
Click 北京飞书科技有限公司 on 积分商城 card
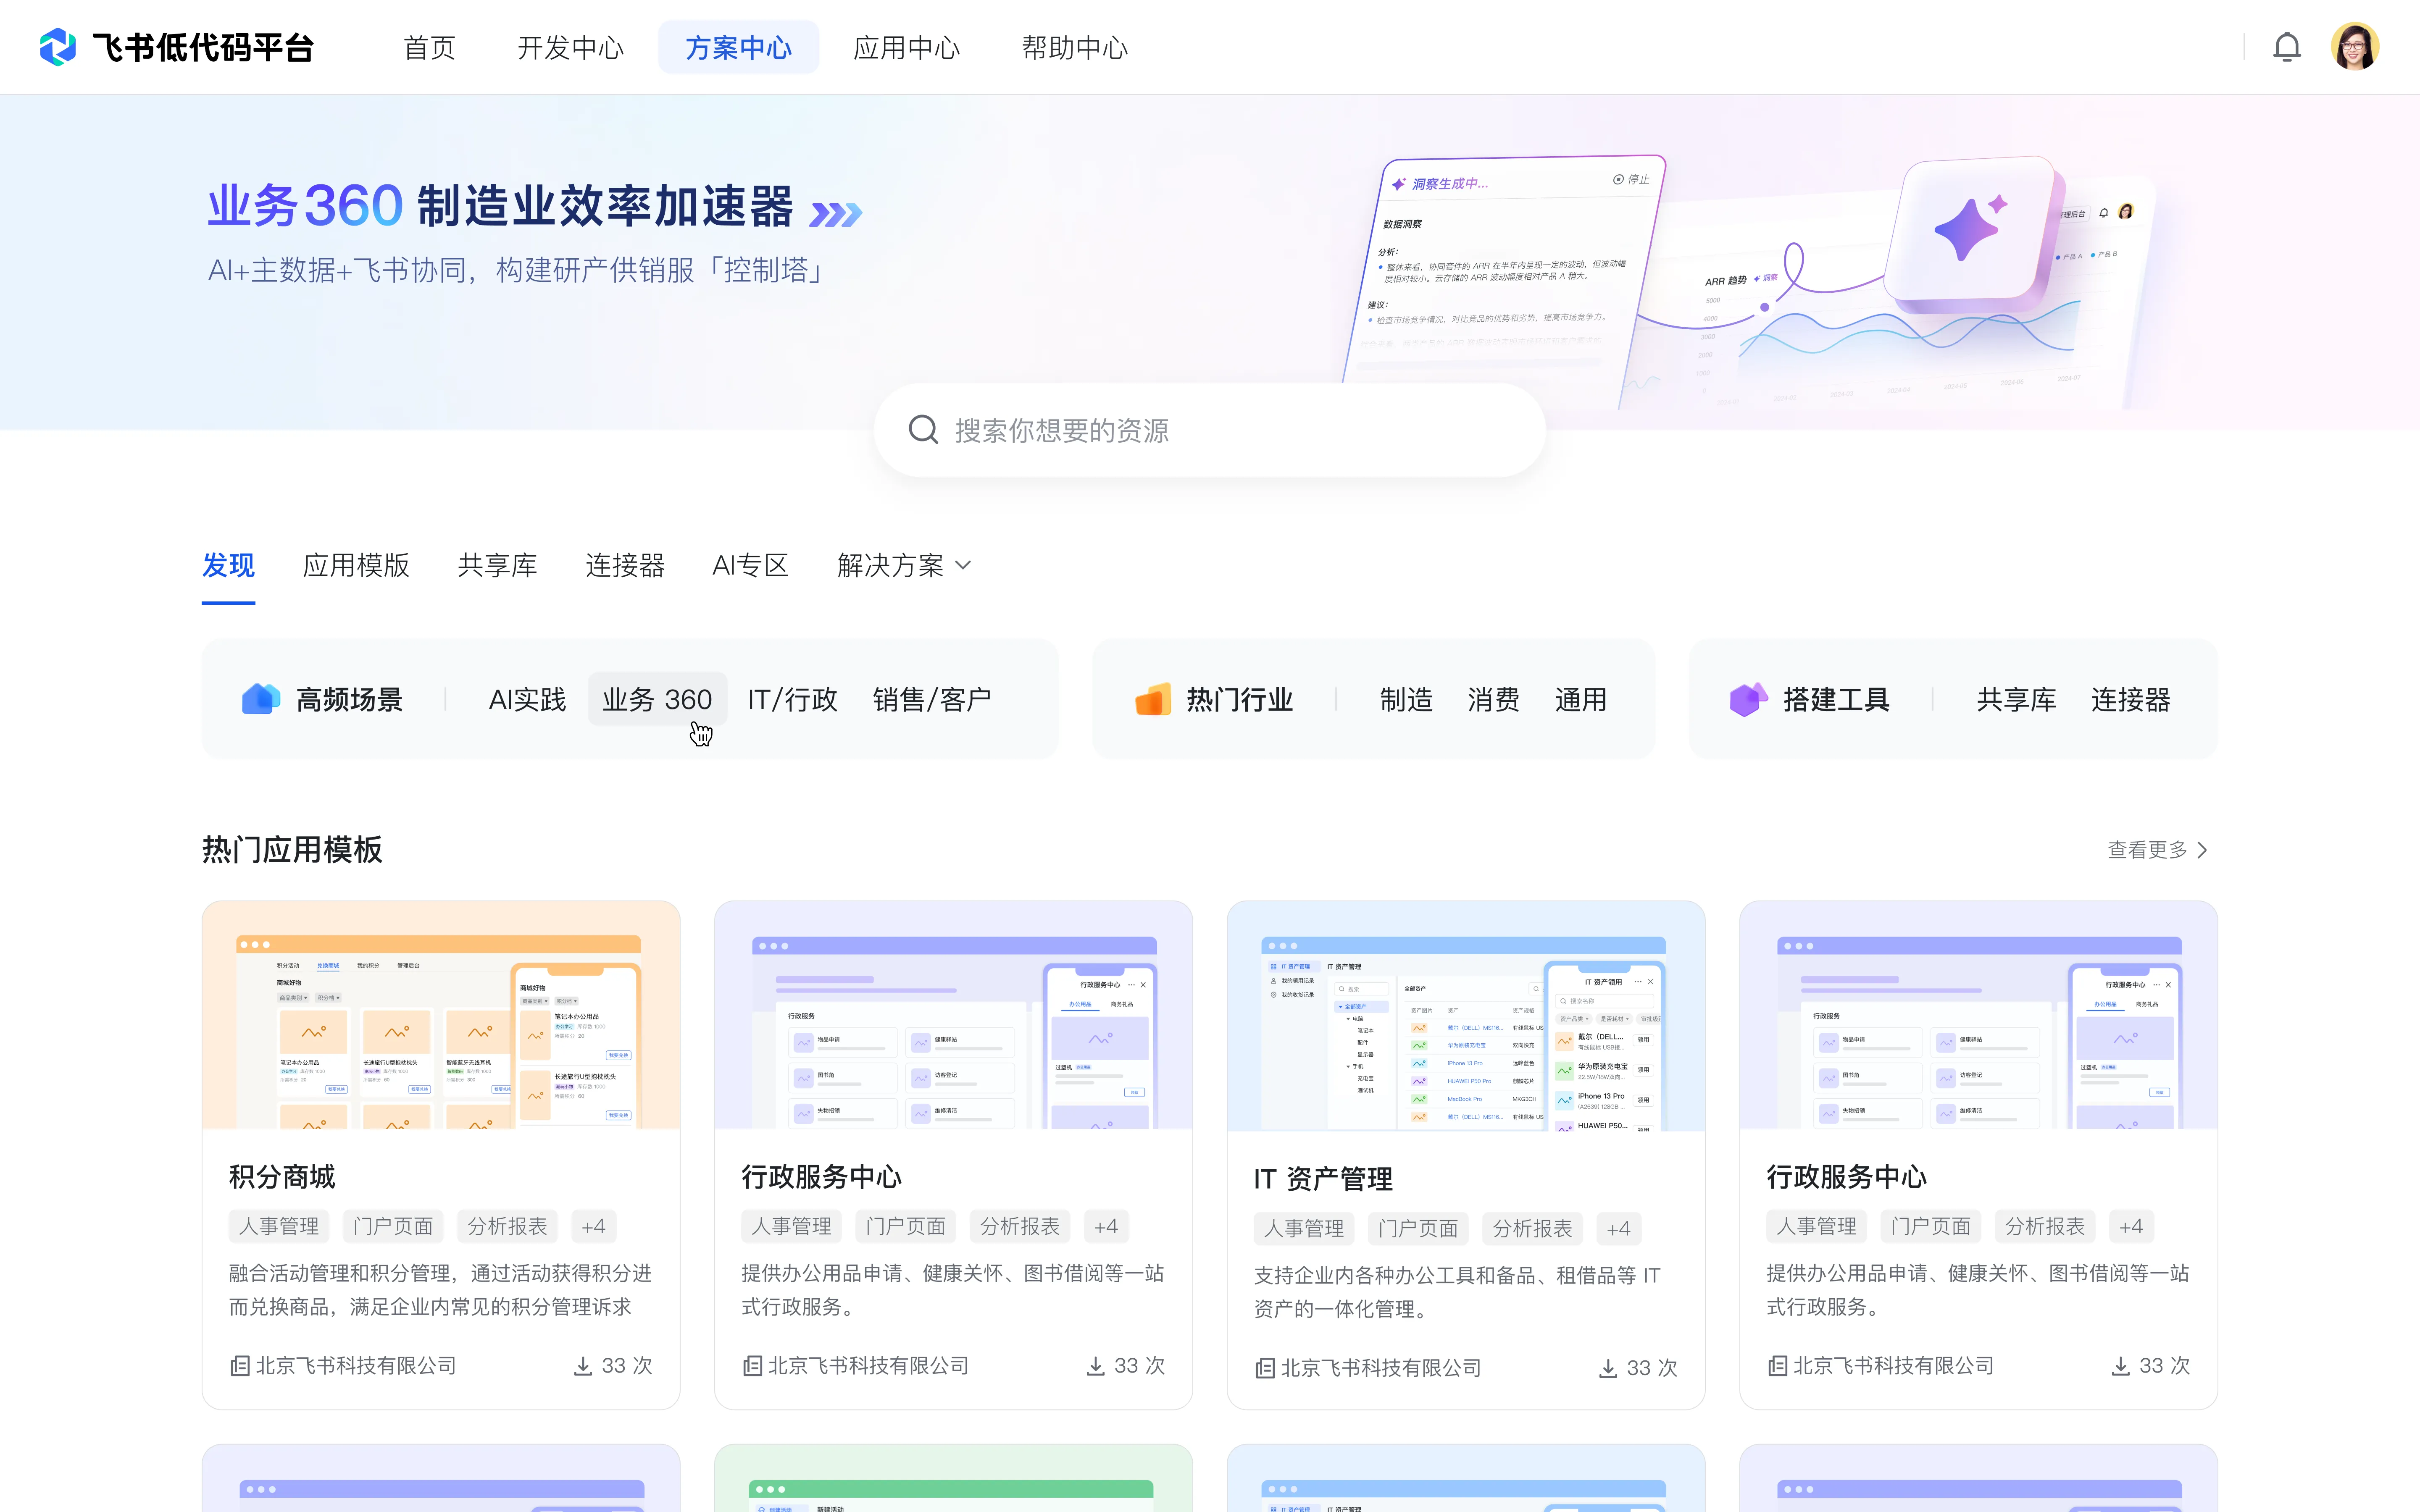[356, 1366]
